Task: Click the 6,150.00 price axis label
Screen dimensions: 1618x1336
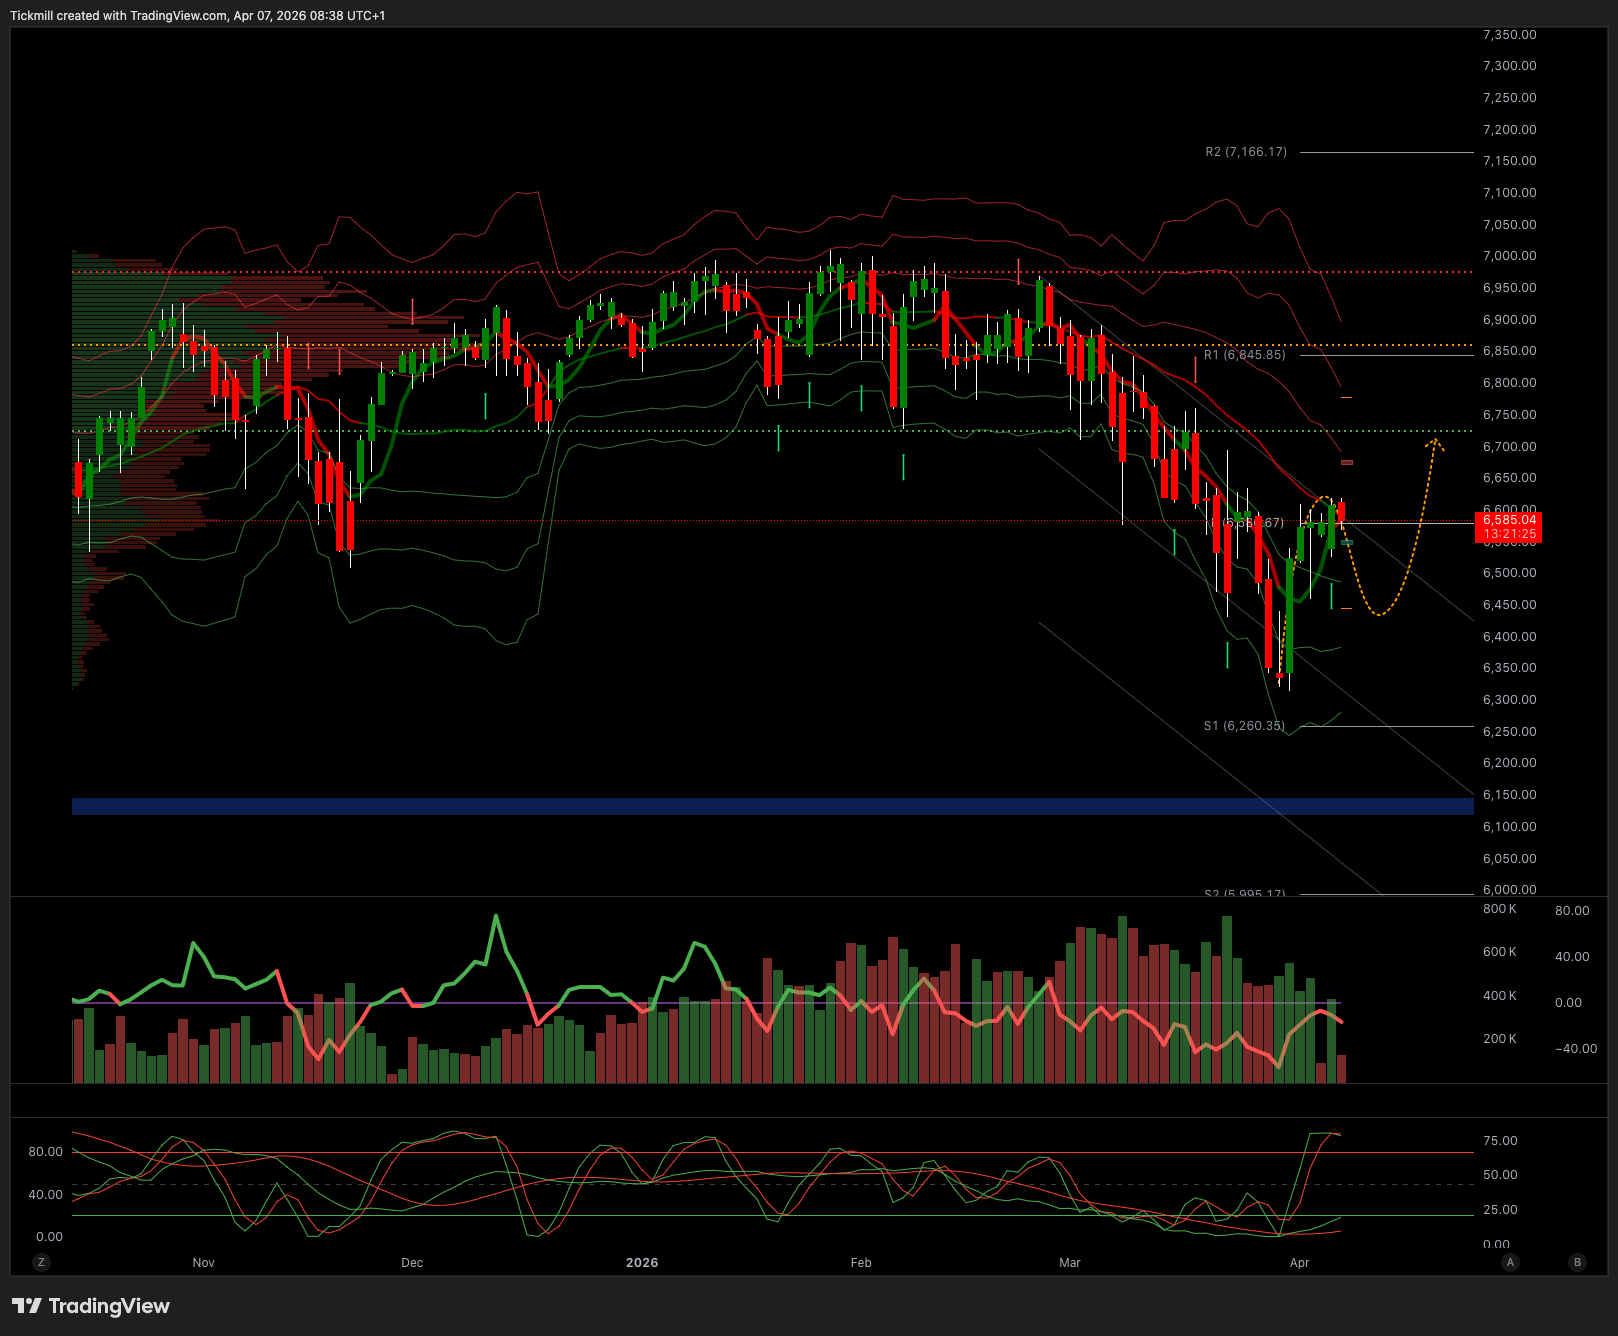Action: 1509,795
